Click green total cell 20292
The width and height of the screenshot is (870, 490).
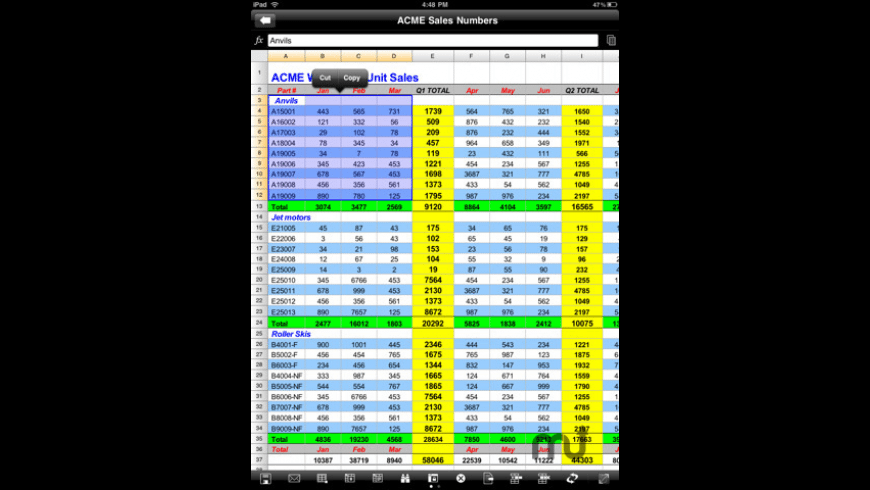433,323
